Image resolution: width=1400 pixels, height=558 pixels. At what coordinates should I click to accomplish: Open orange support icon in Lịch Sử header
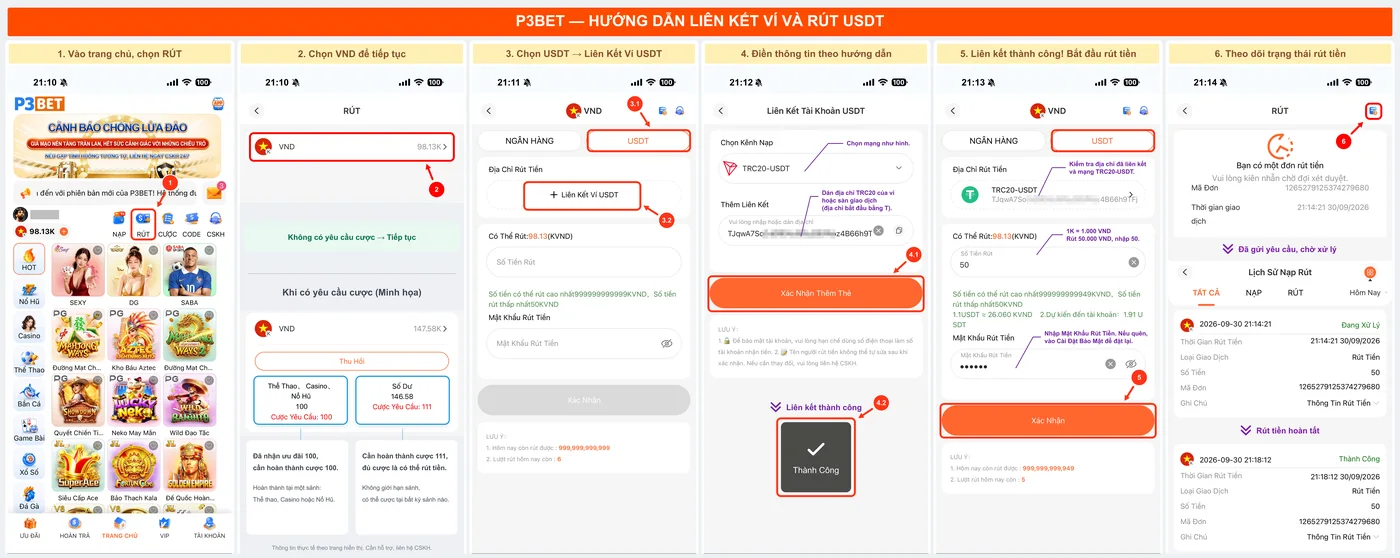[x=1370, y=272]
